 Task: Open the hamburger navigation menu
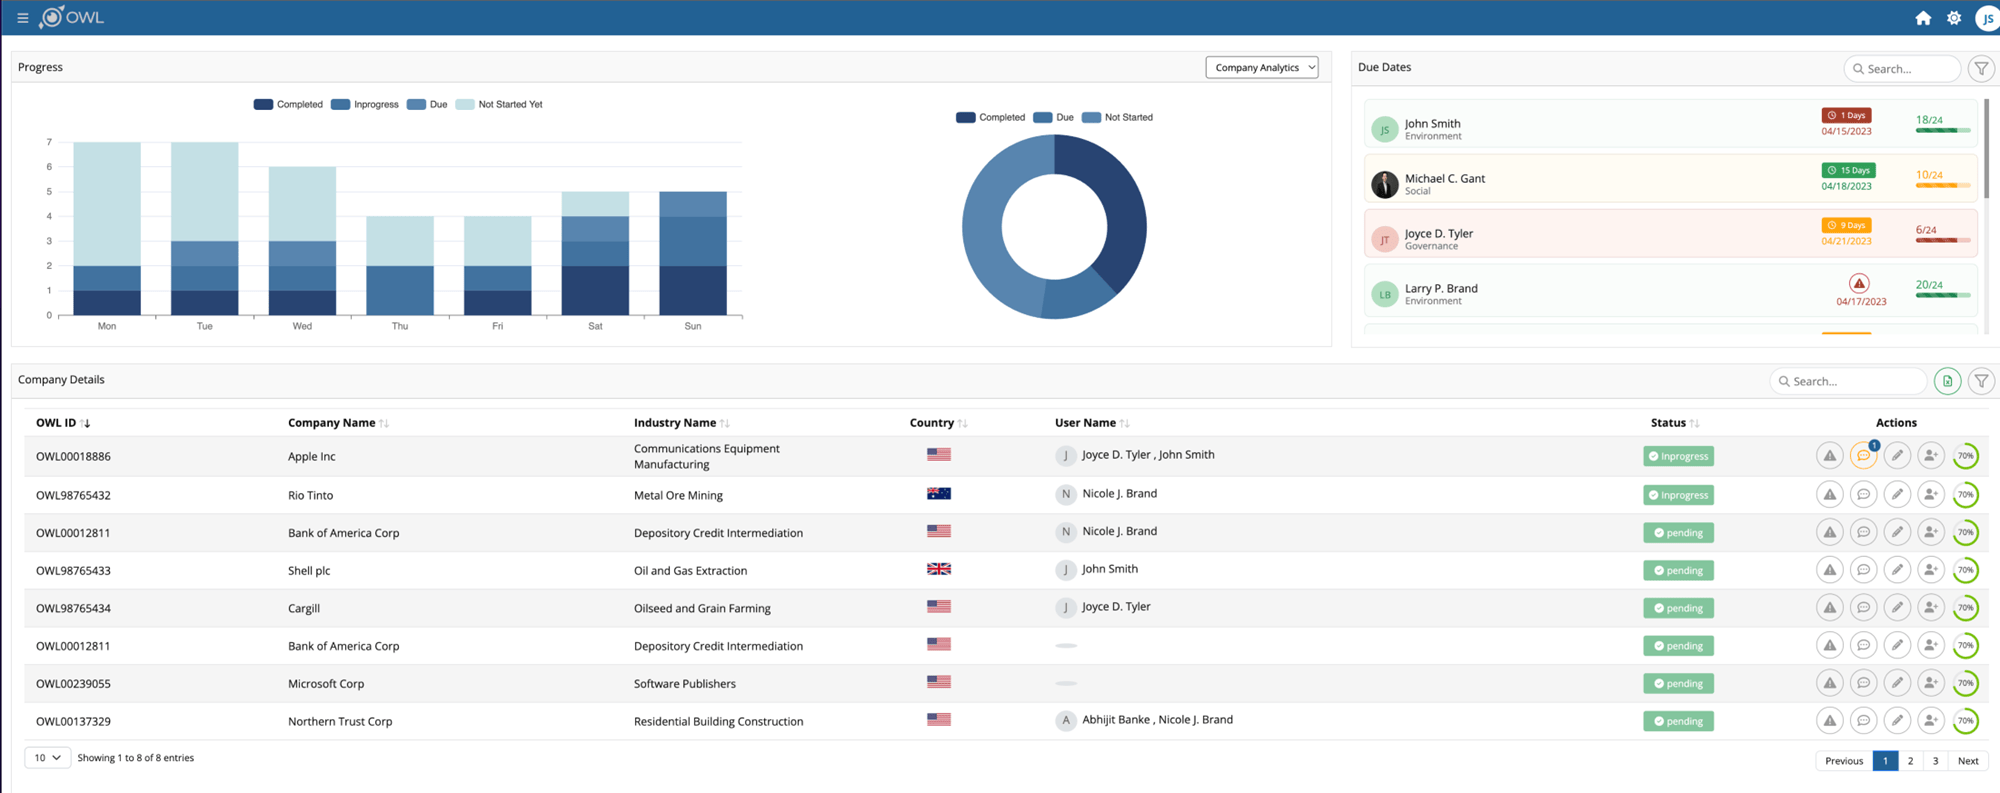(x=22, y=18)
